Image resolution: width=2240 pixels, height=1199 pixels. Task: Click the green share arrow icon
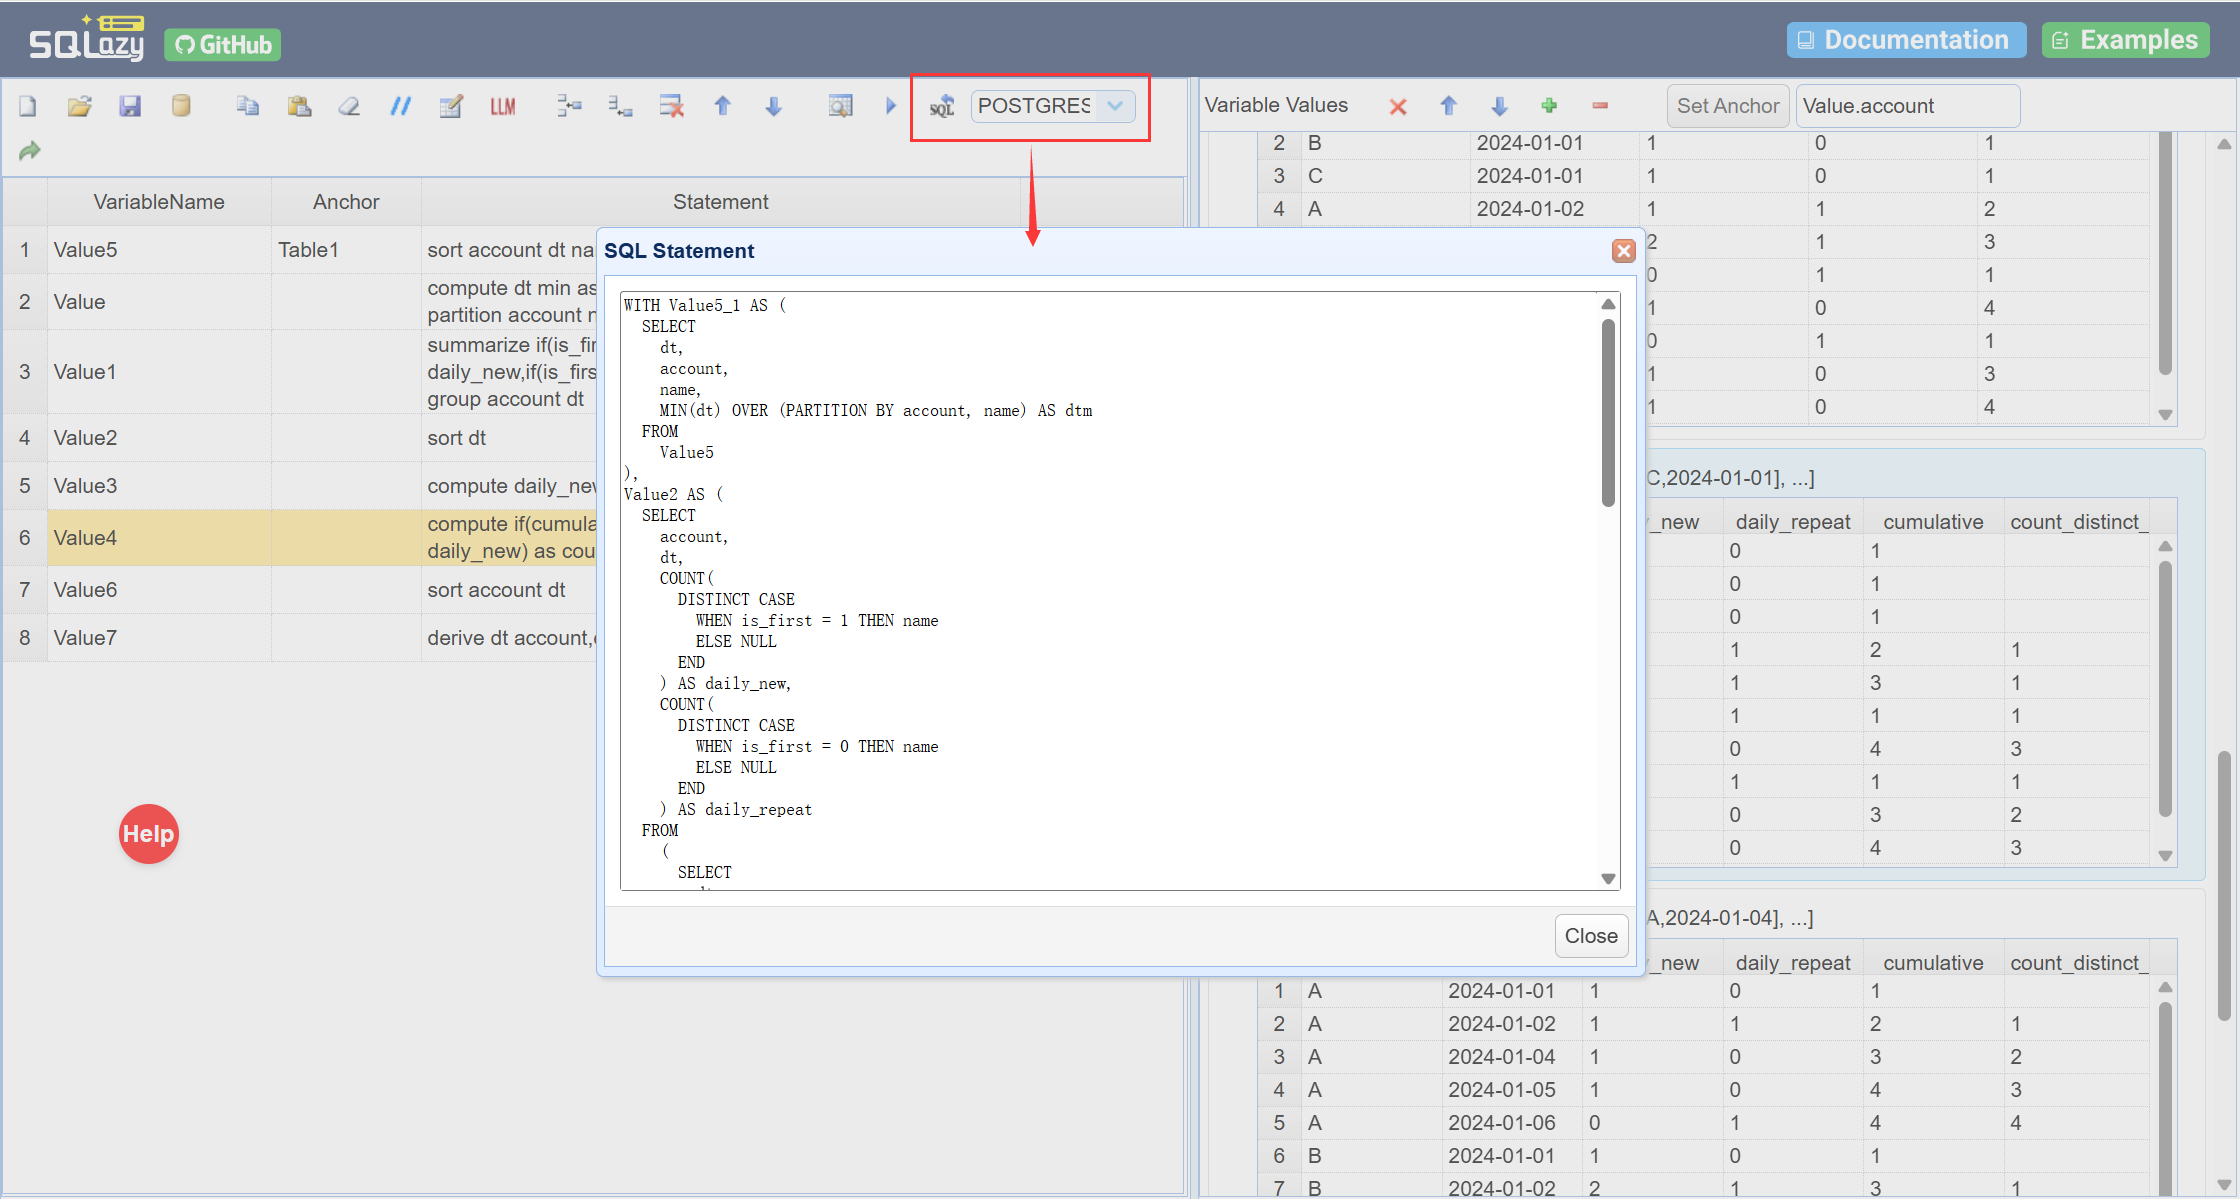tap(29, 151)
